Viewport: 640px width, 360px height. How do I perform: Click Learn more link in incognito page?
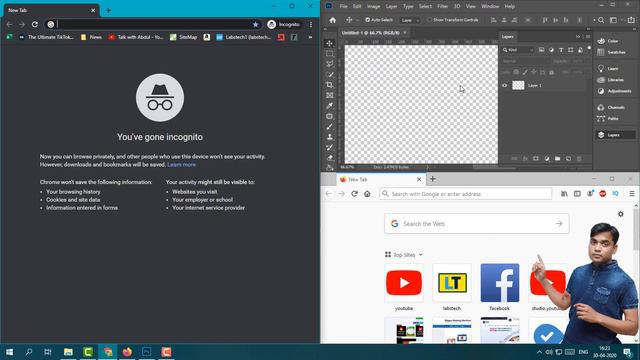182,164
